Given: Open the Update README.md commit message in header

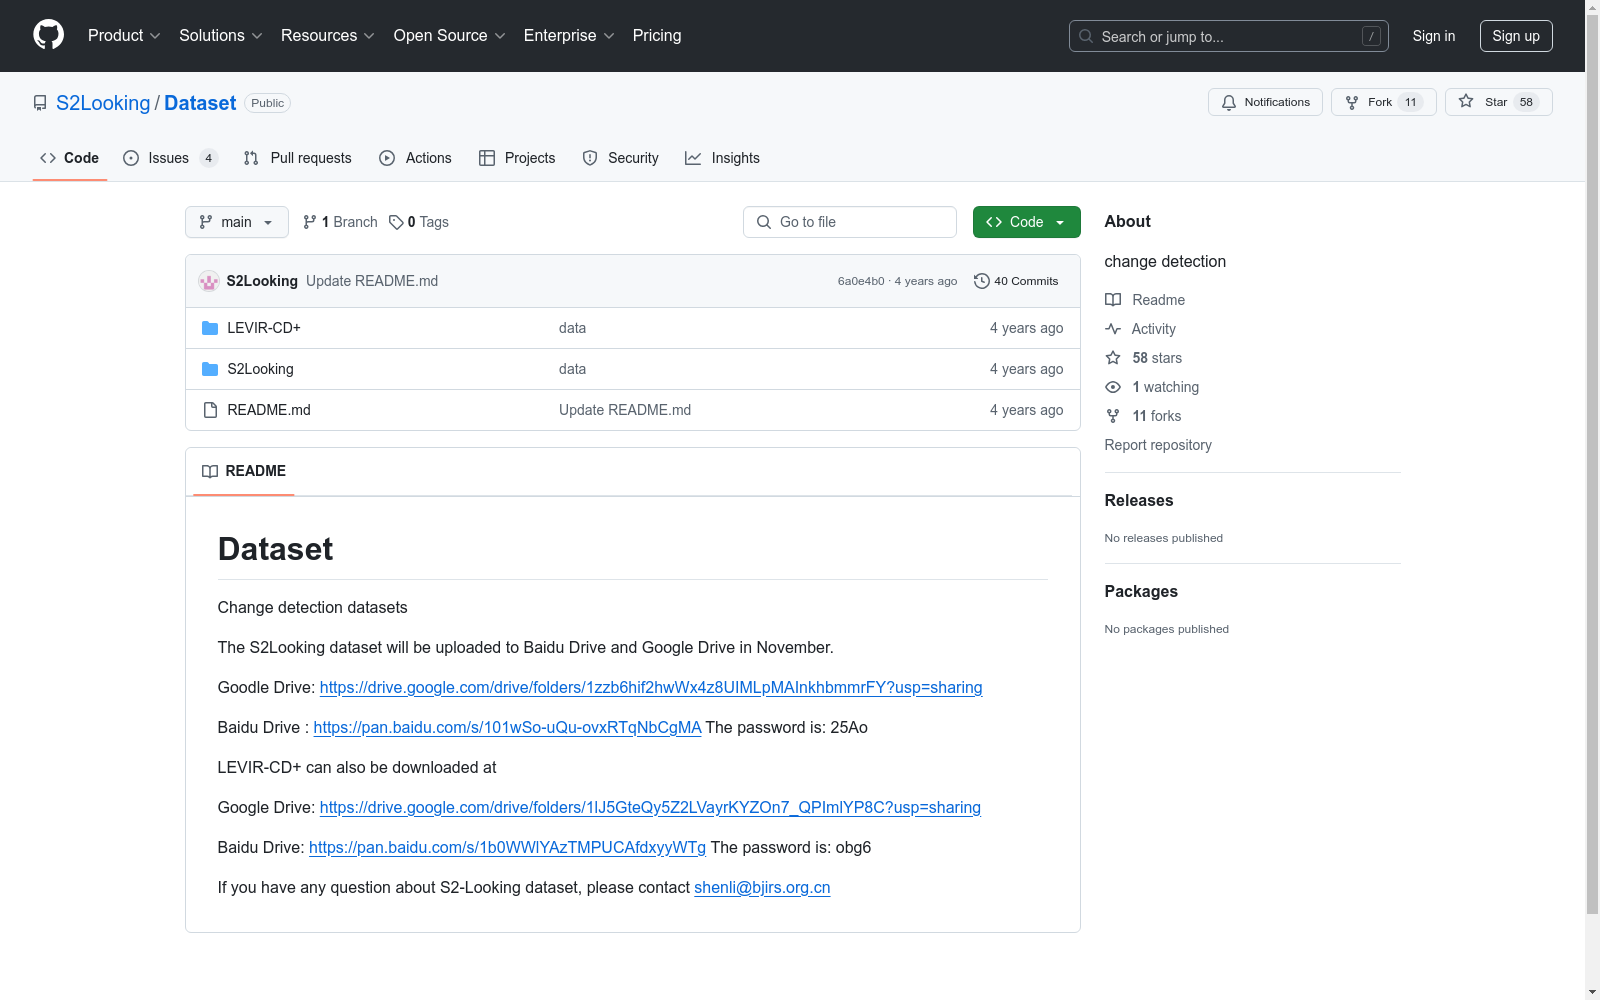Looking at the screenshot, I should tap(372, 281).
